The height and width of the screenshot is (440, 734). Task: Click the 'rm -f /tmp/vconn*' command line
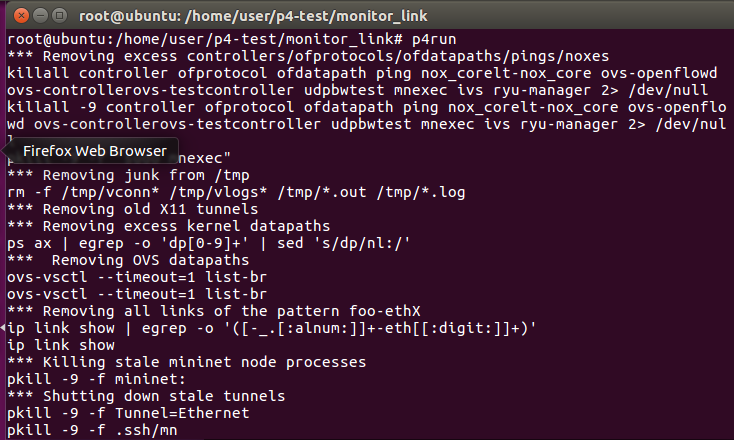(x=236, y=192)
